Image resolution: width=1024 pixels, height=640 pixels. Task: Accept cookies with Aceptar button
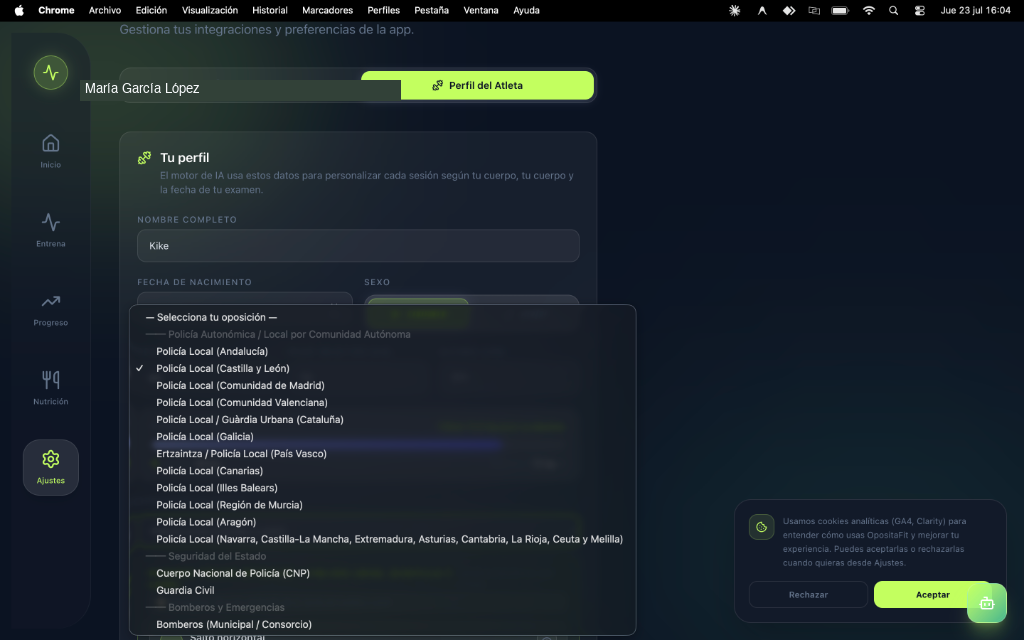[933, 594]
